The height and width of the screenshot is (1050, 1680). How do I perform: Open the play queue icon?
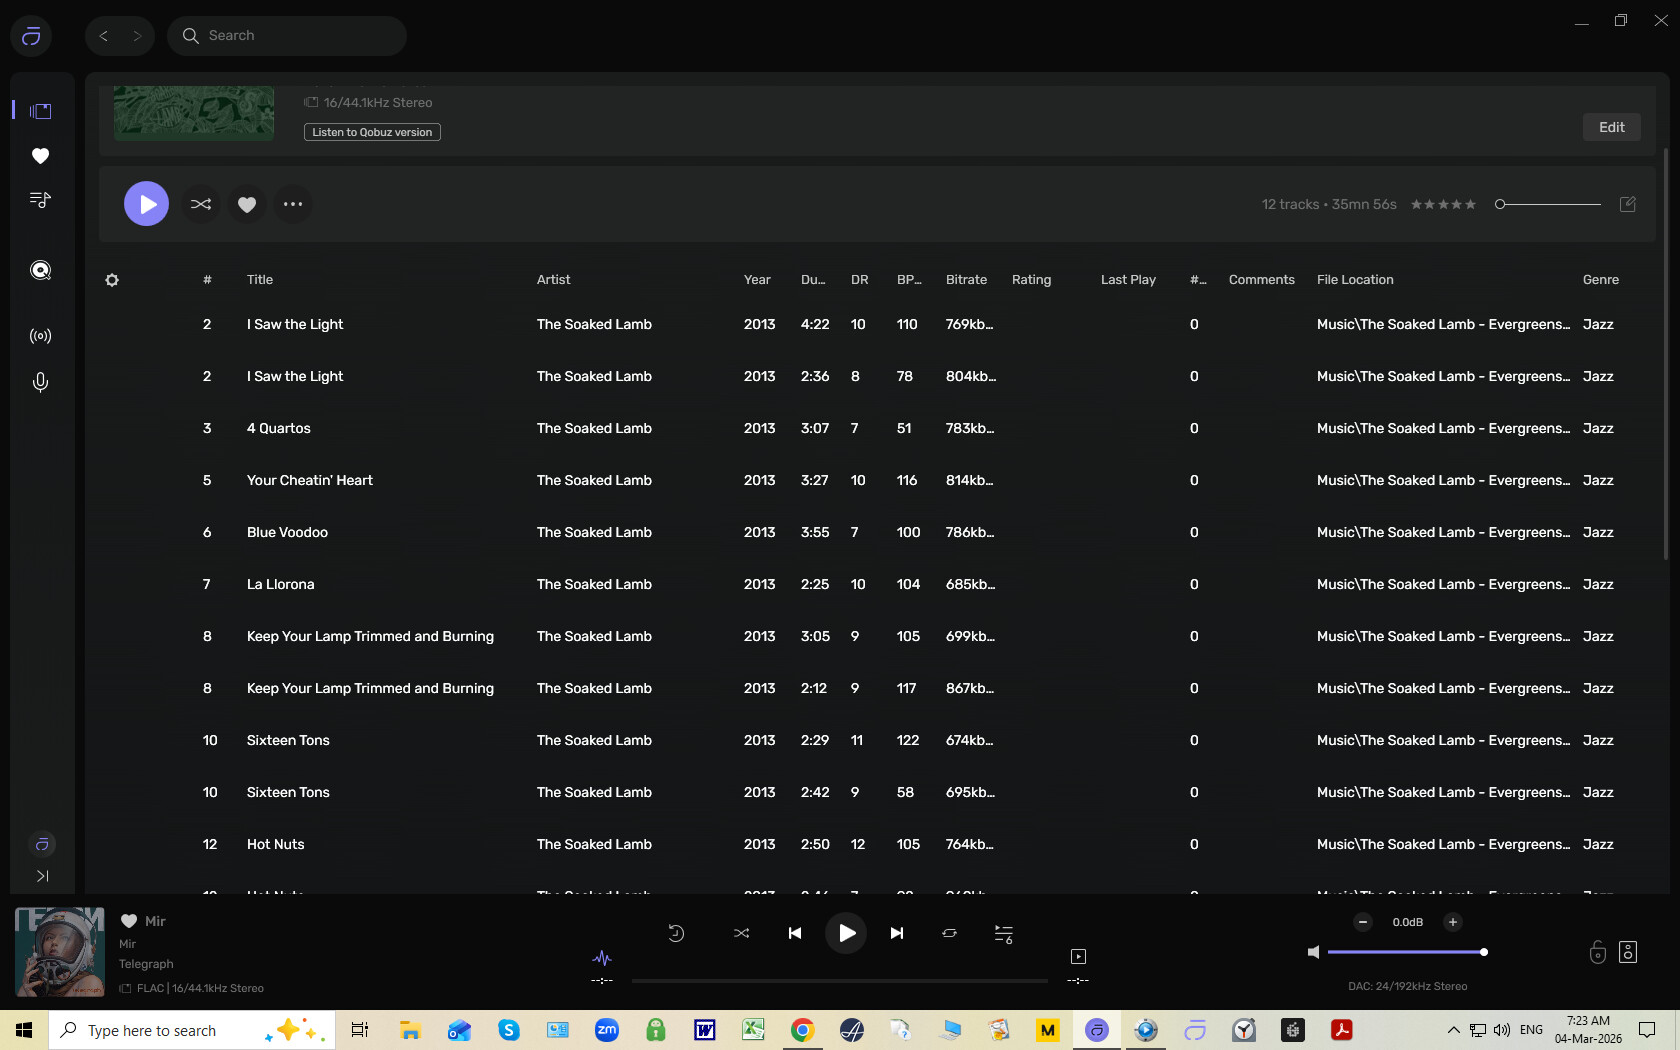coord(1003,933)
